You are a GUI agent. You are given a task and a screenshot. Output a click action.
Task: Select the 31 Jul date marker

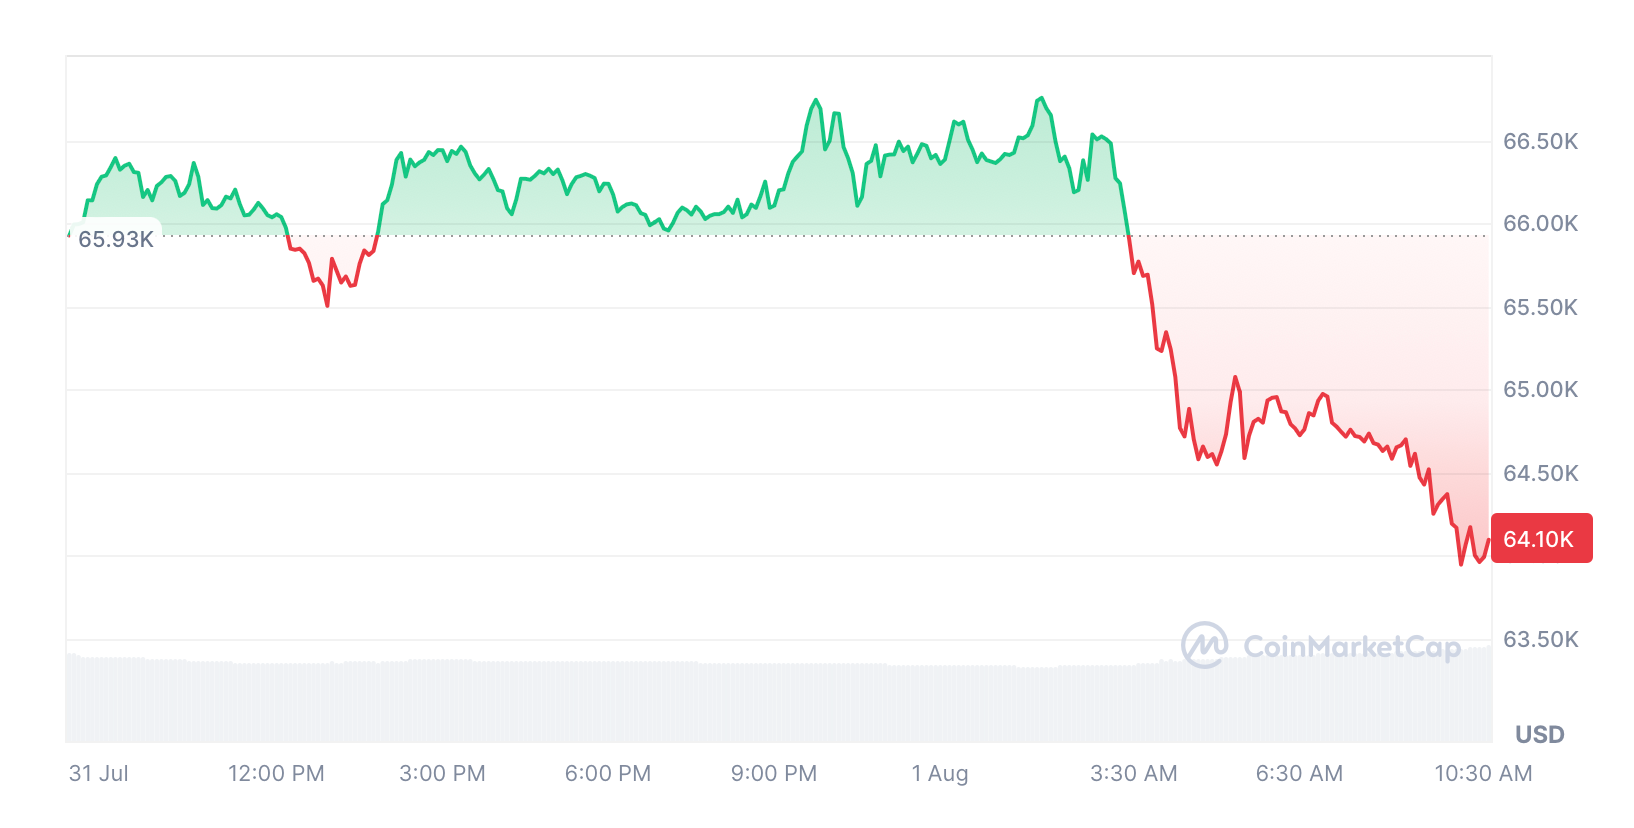pos(99,773)
